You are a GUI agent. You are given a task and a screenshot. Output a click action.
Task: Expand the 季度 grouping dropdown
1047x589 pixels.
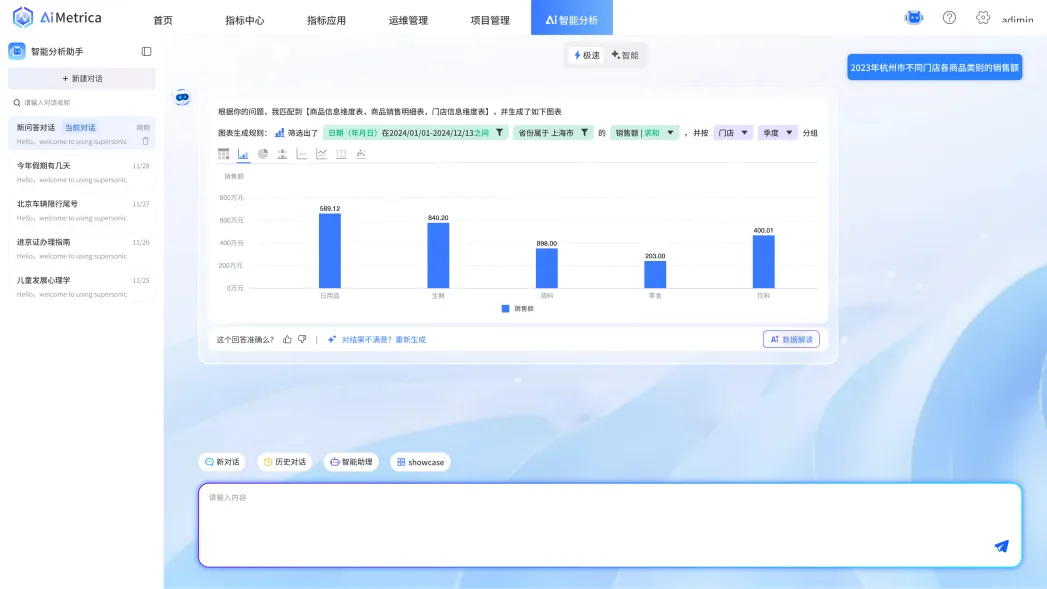(x=778, y=132)
